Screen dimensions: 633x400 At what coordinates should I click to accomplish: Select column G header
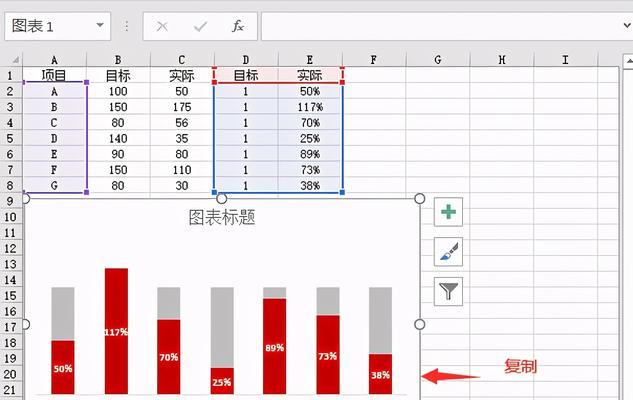tap(438, 60)
